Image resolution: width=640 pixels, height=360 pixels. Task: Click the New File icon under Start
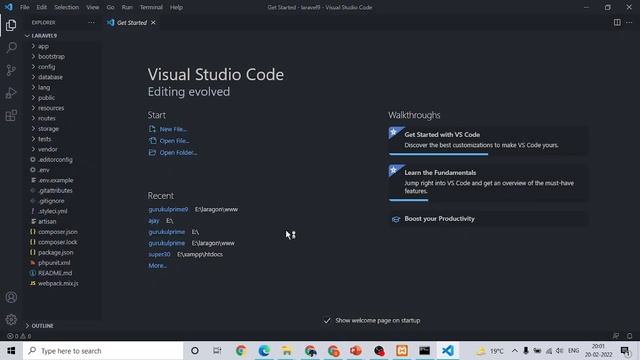[152, 129]
